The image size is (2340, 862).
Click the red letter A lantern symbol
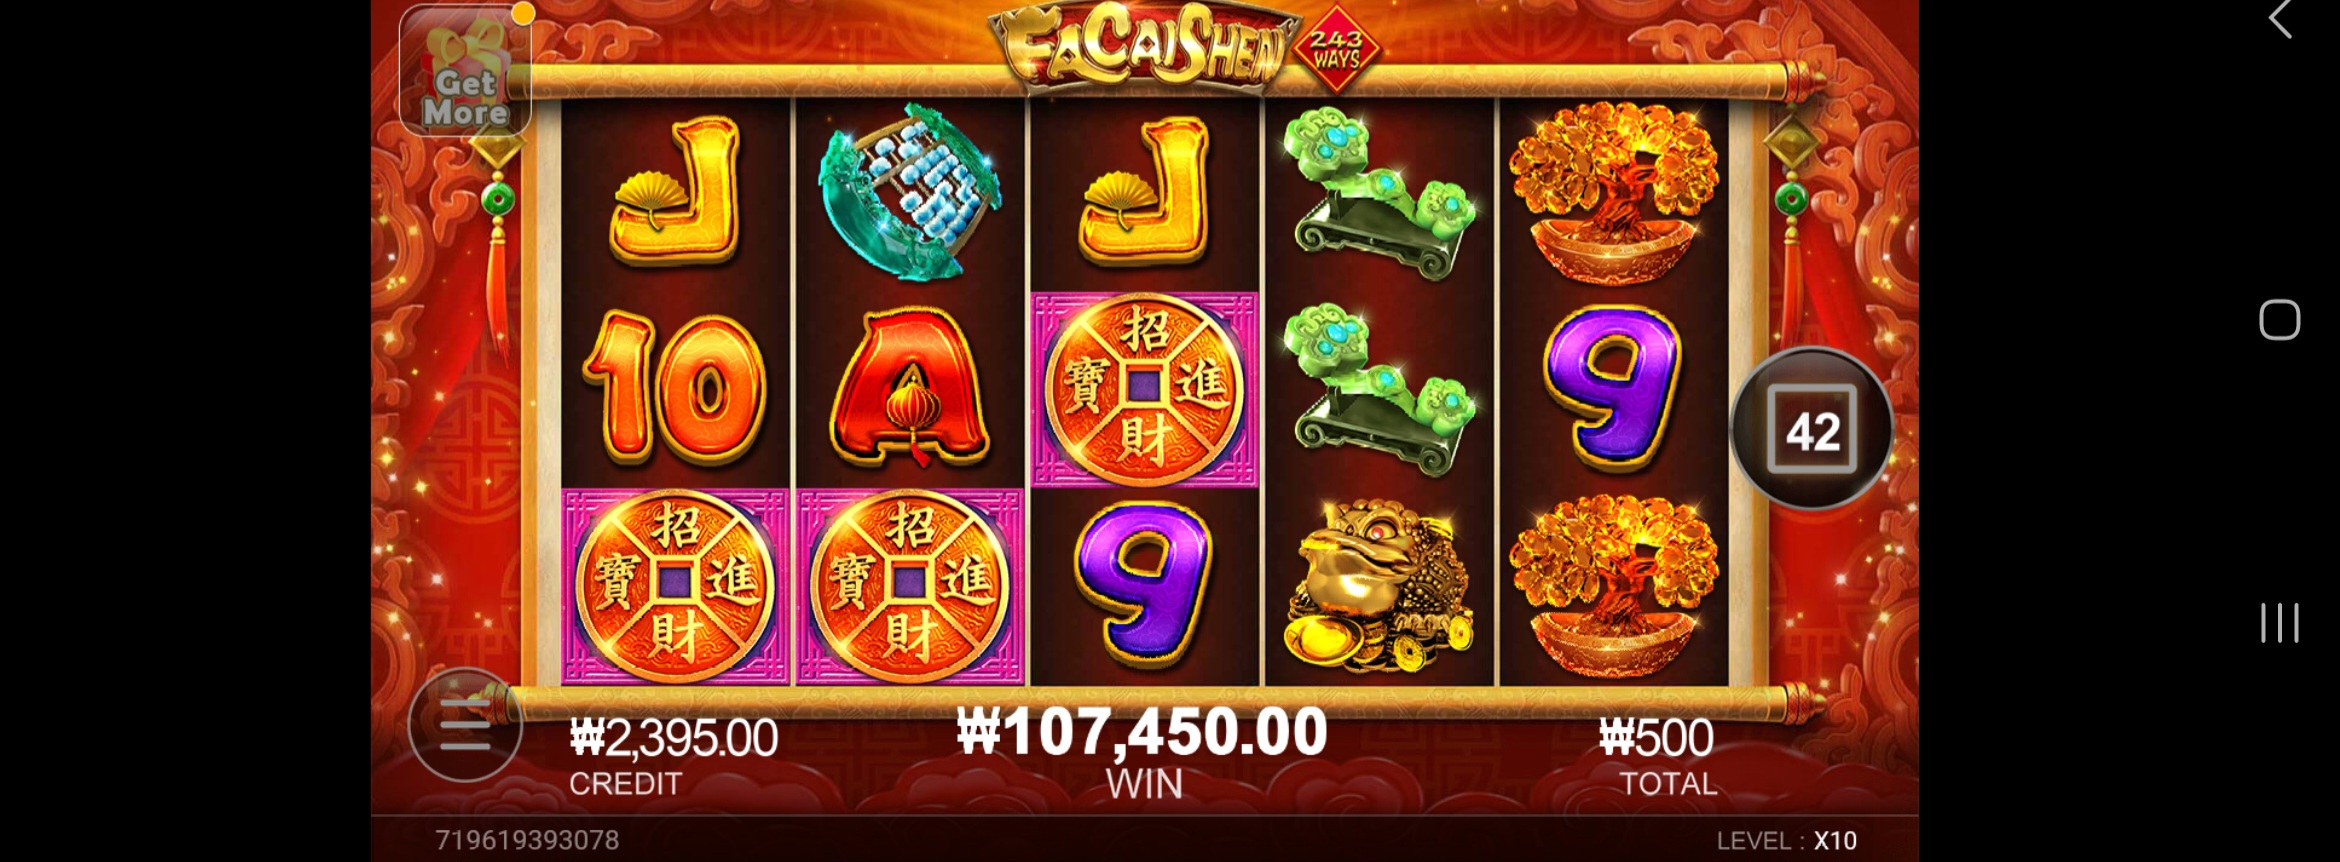910,388
